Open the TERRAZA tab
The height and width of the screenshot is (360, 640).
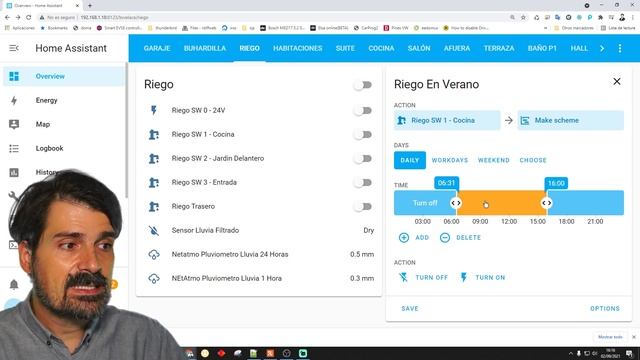point(499,48)
